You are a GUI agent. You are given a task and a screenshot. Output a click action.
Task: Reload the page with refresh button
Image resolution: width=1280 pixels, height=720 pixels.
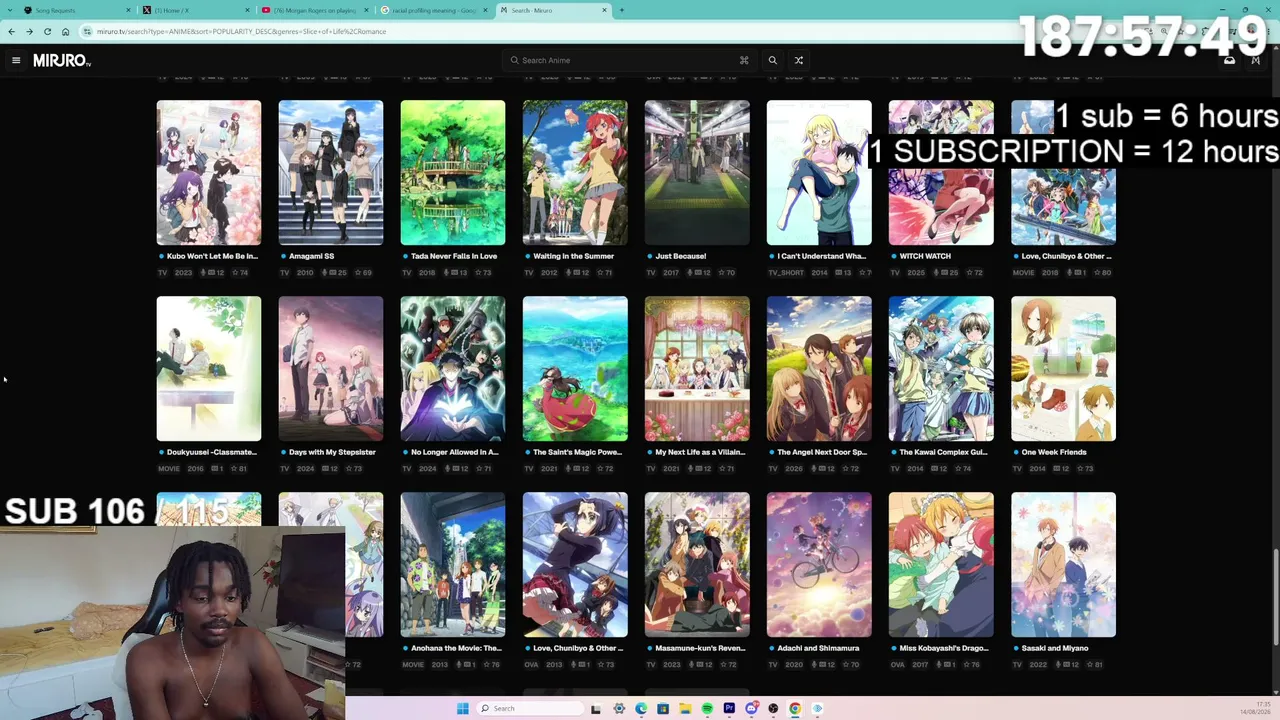(47, 31)
